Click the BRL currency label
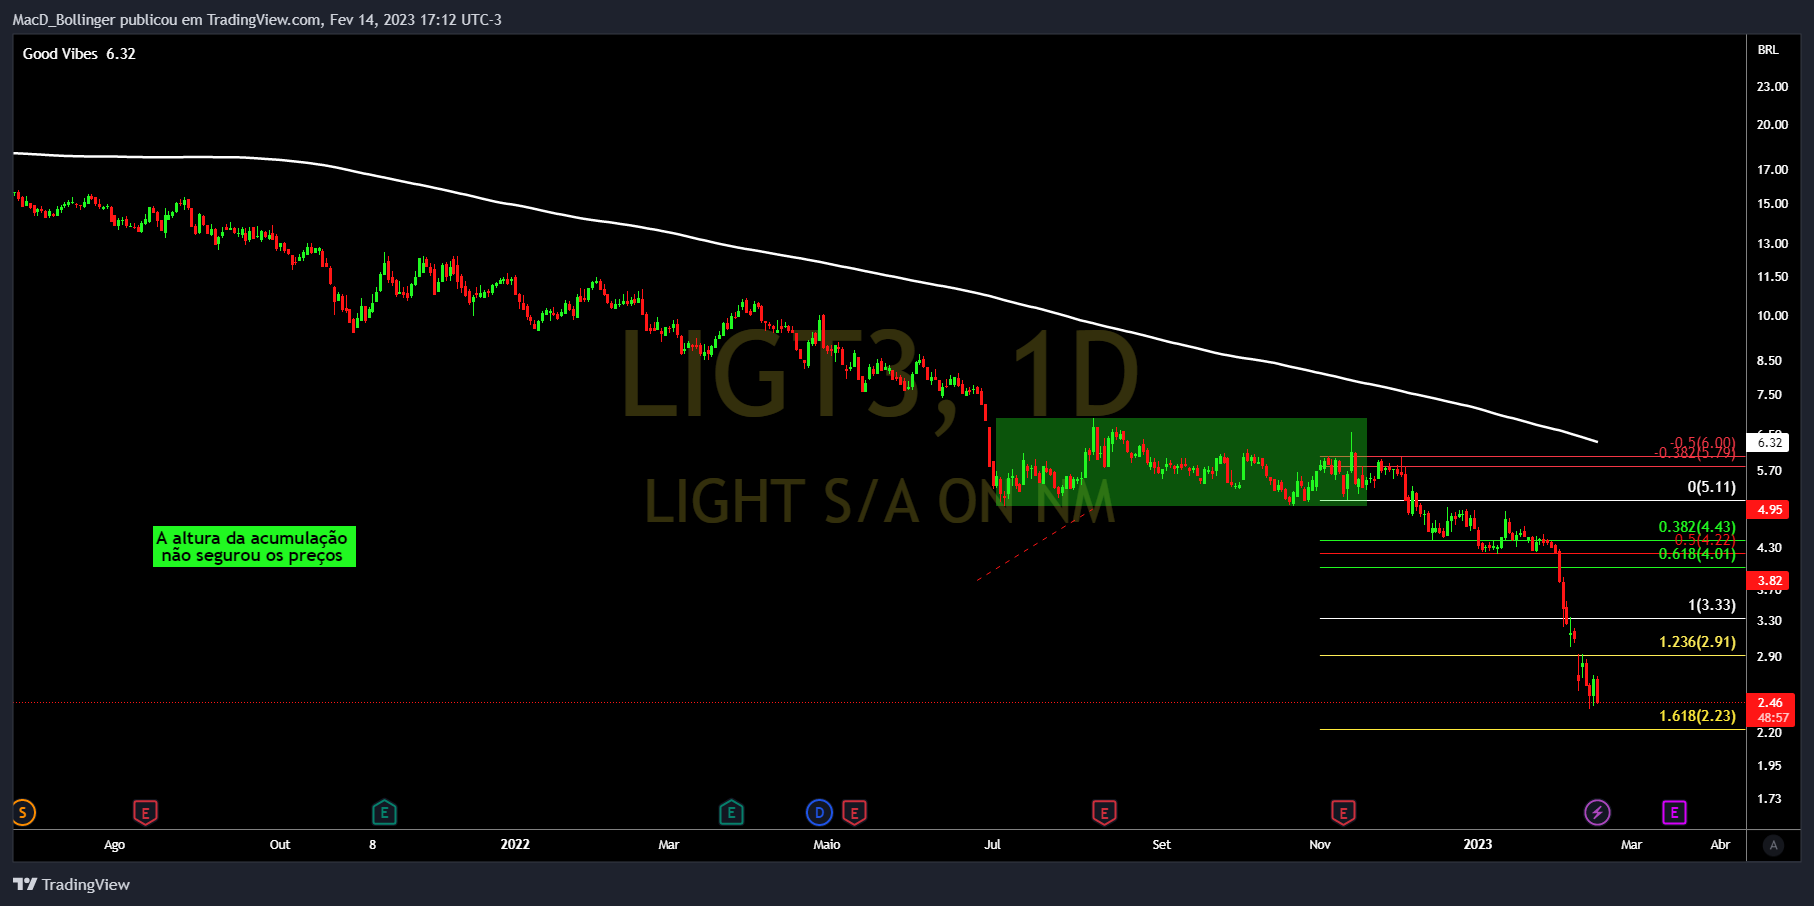The width and height of the screenshot is (1814, 906). click(1768, 50)
